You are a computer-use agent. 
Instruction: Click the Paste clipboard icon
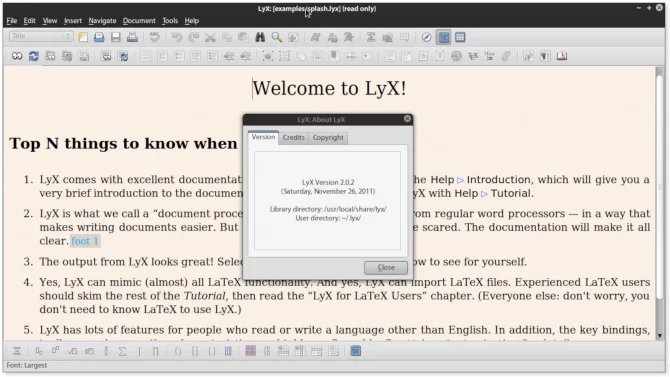point(243,37)
